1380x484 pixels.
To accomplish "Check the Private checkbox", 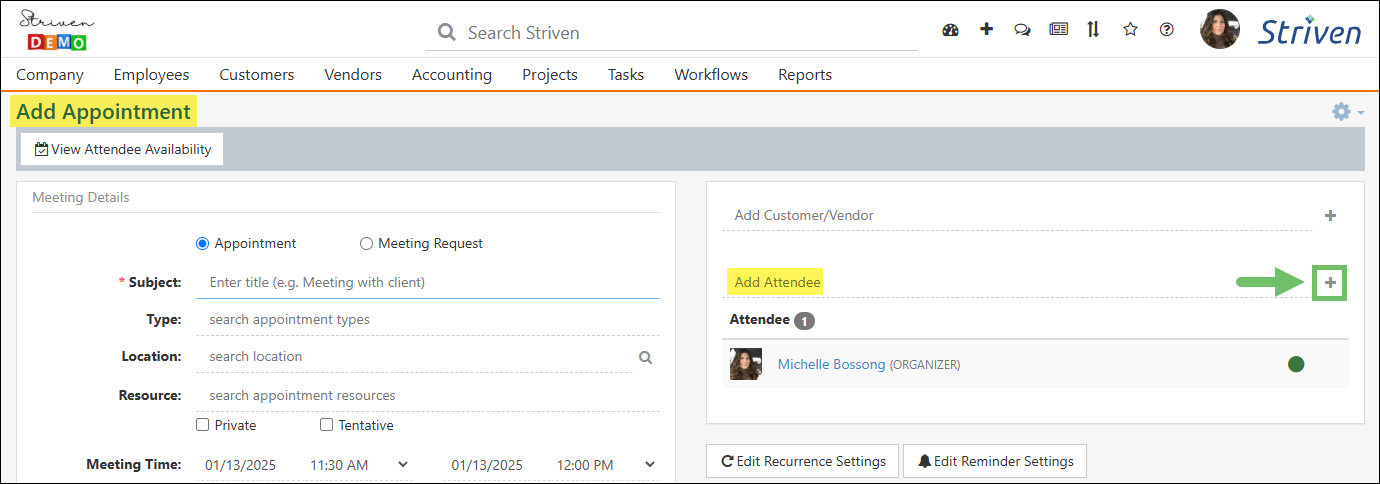I will 203,425.
